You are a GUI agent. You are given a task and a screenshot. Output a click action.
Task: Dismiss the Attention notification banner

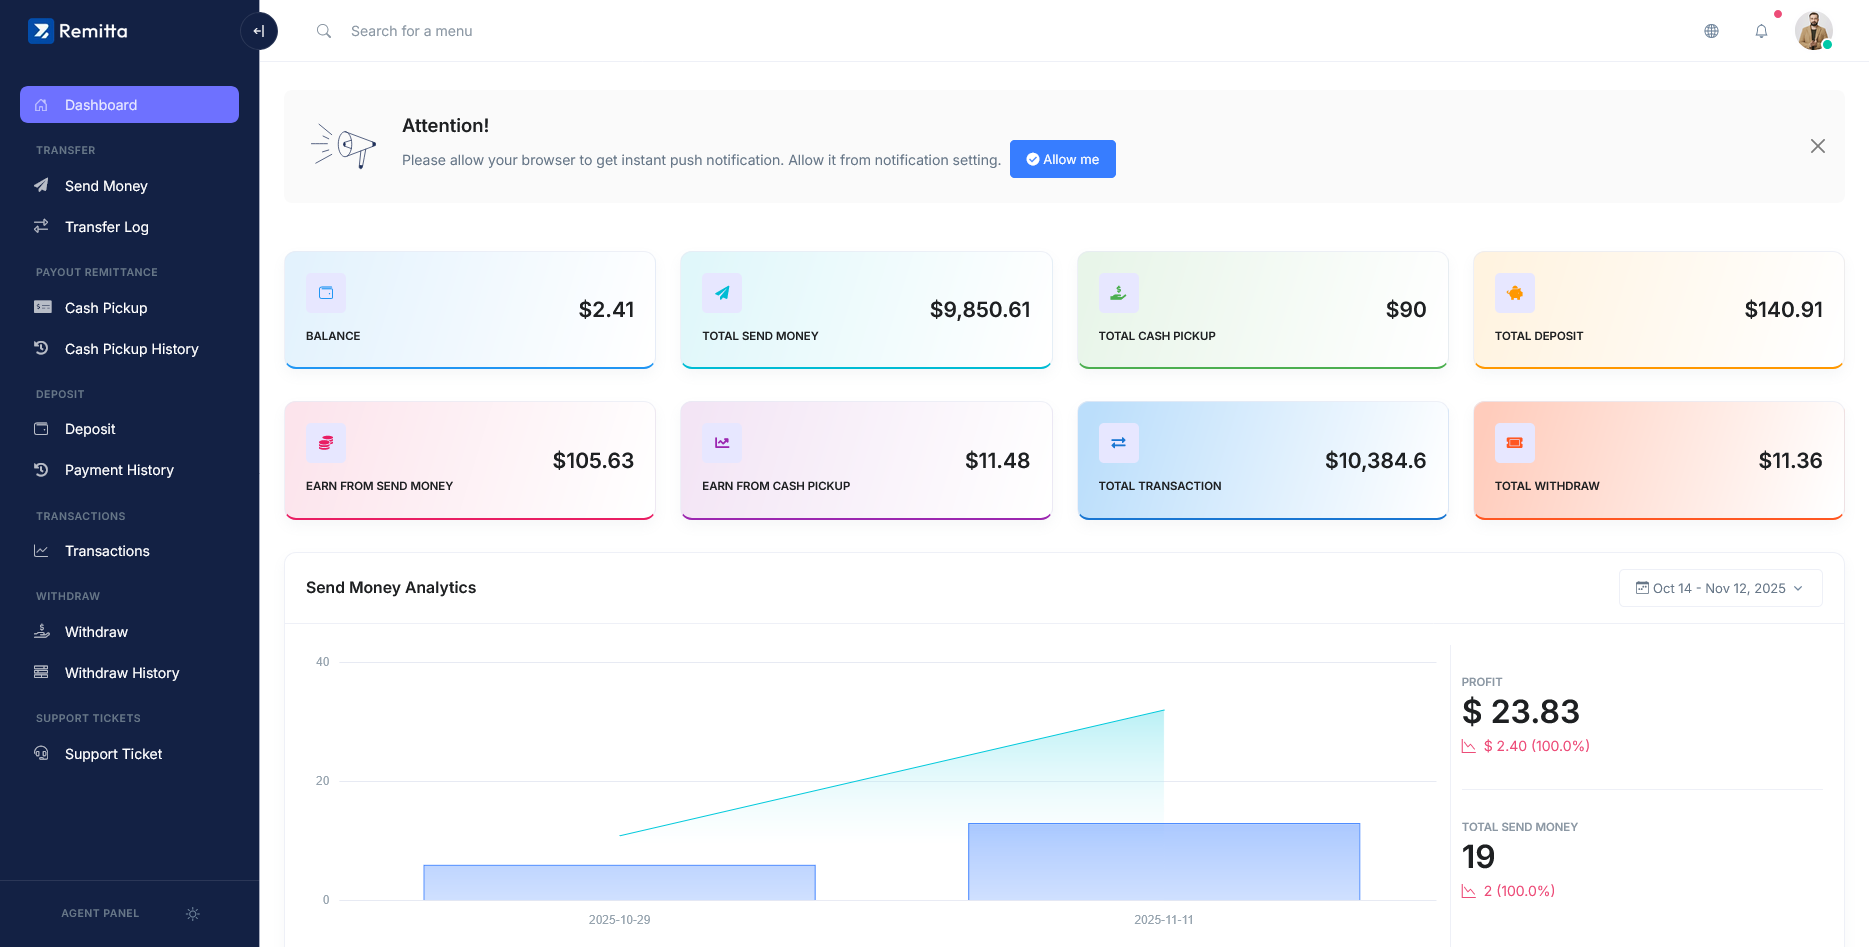[1817, 146]
